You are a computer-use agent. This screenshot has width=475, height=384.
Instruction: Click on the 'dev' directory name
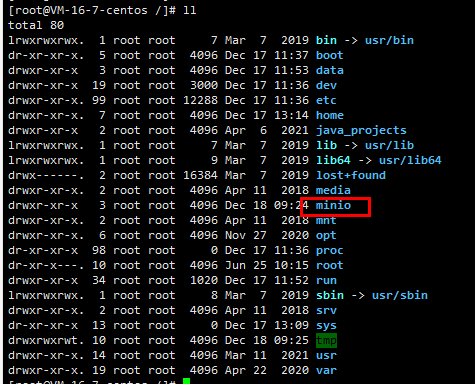[x=326, y=85]
